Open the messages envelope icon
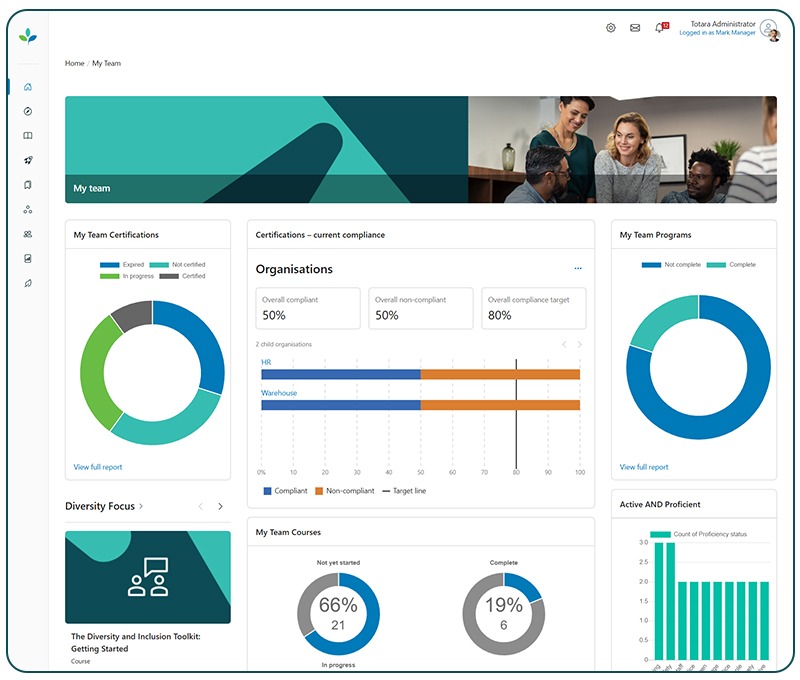The width and height of the screenshot is (800, 680). [635, 28]
